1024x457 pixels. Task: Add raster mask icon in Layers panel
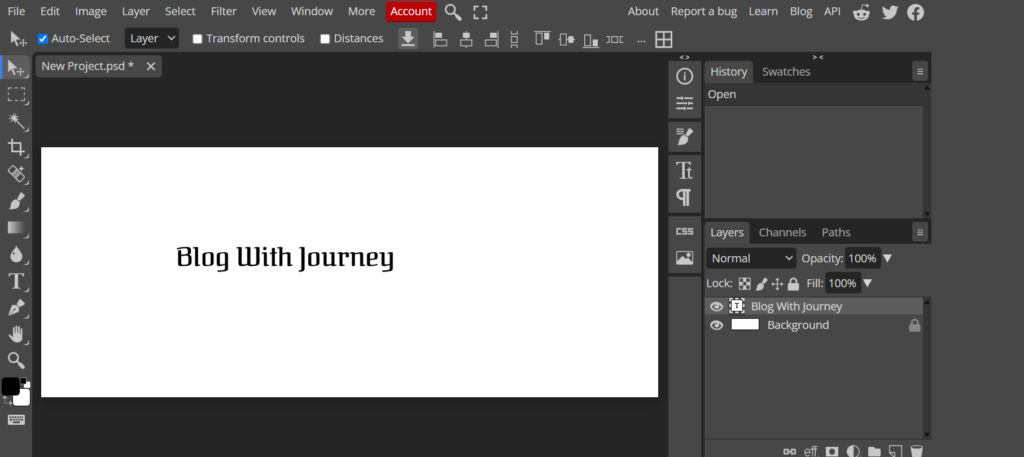point(831,451)
